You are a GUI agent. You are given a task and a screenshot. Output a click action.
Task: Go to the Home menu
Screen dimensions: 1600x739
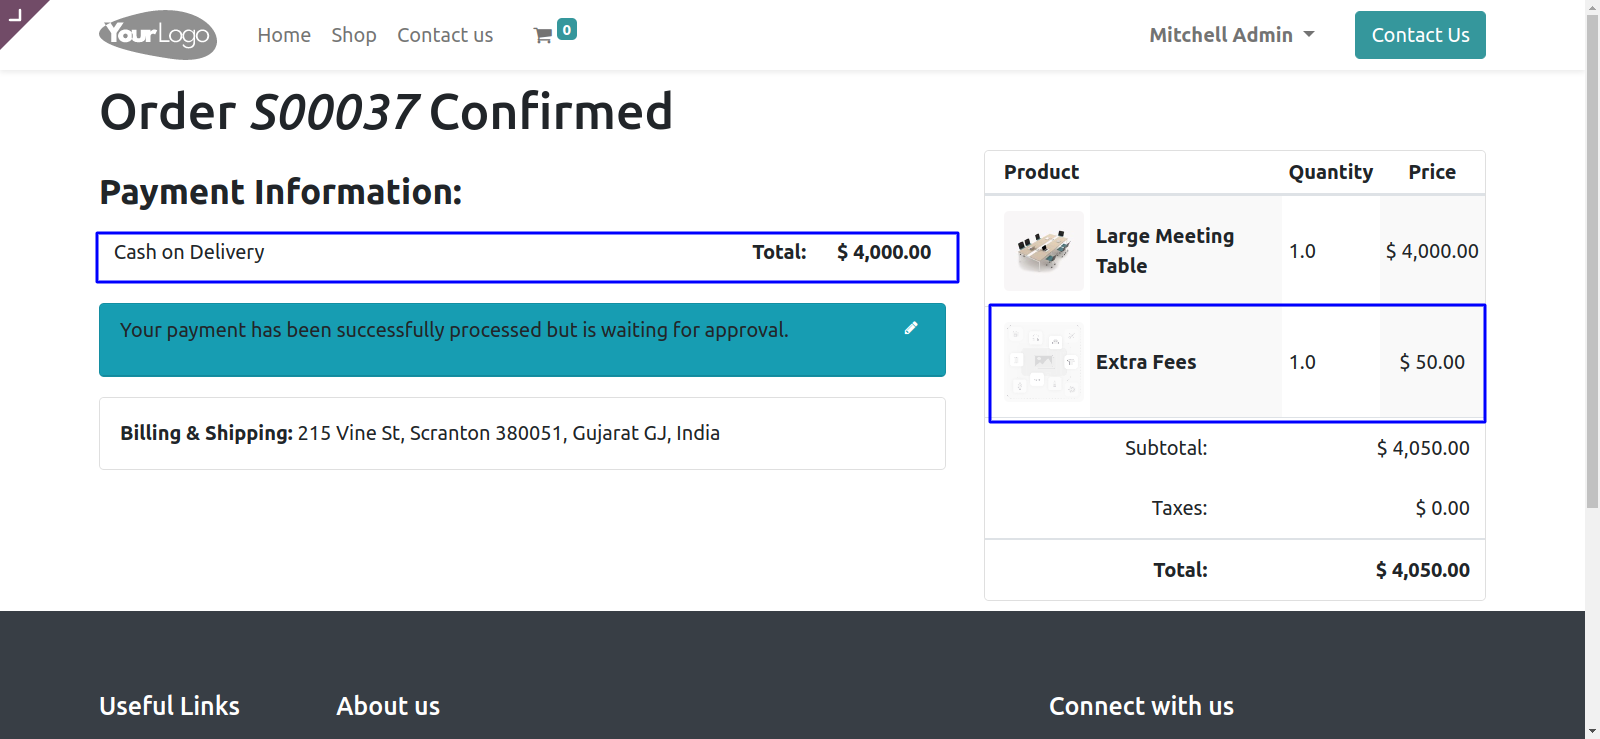[x=284, y=35]
